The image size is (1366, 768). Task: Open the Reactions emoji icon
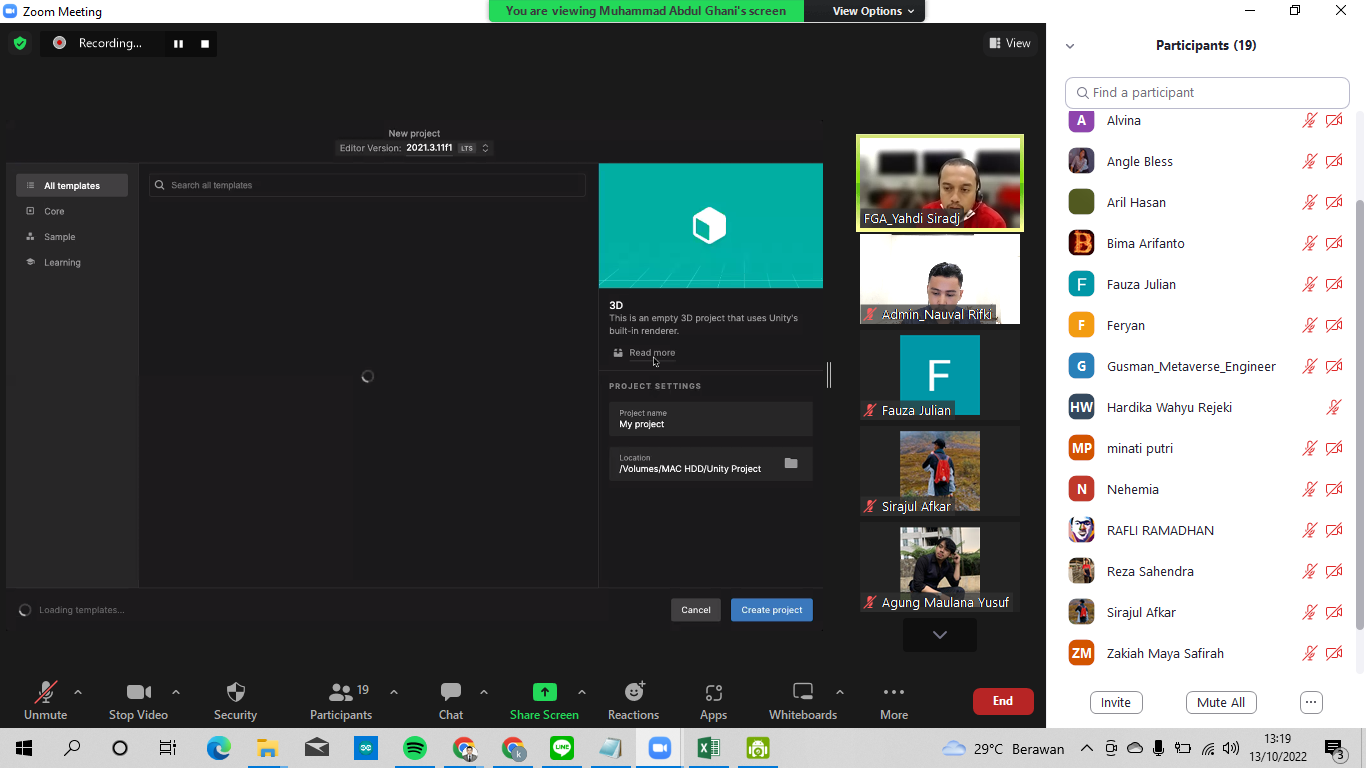pos(634,693)
